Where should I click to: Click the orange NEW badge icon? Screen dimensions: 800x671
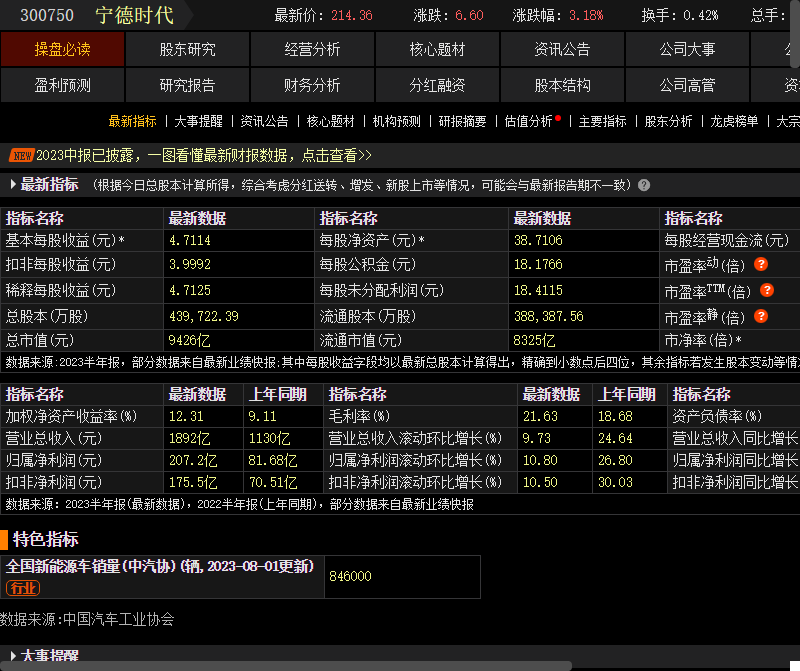(22, 156)
